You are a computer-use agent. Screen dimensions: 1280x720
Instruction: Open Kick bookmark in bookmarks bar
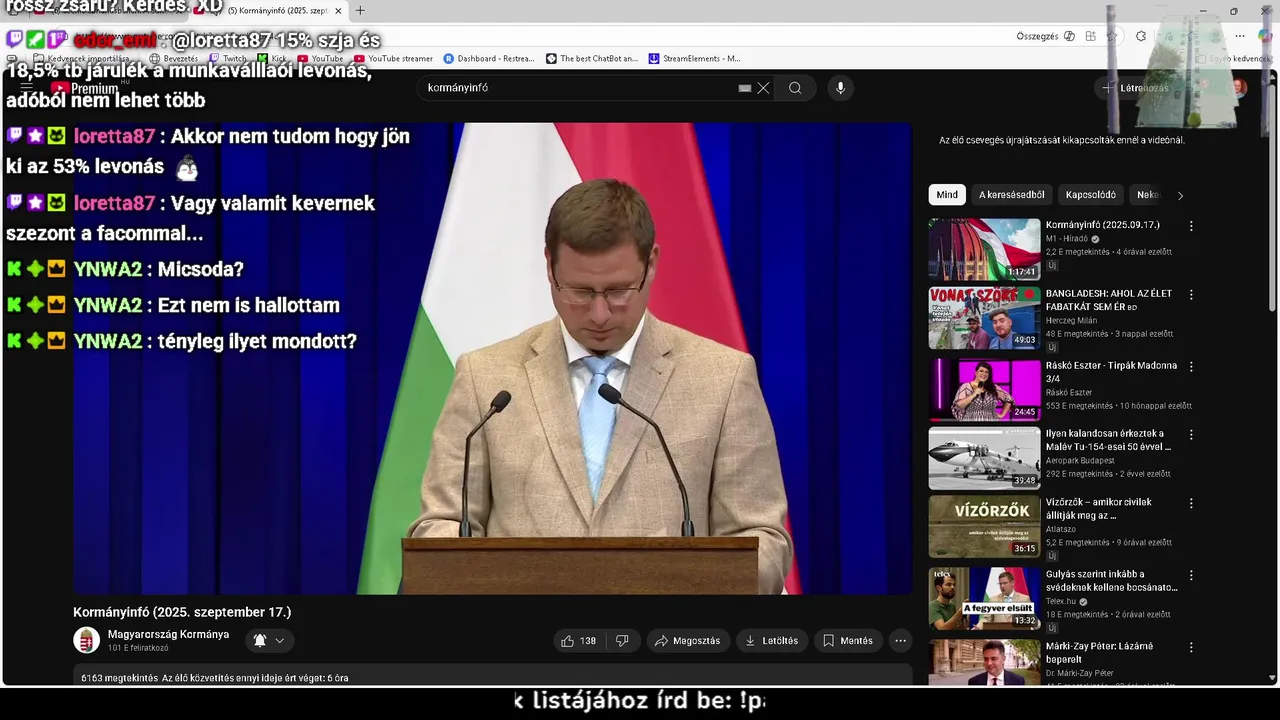click(272, 59)
